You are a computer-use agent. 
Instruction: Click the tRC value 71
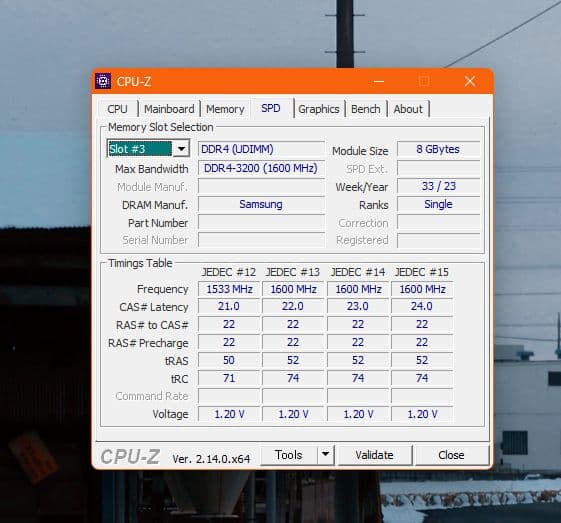(229, 378)
